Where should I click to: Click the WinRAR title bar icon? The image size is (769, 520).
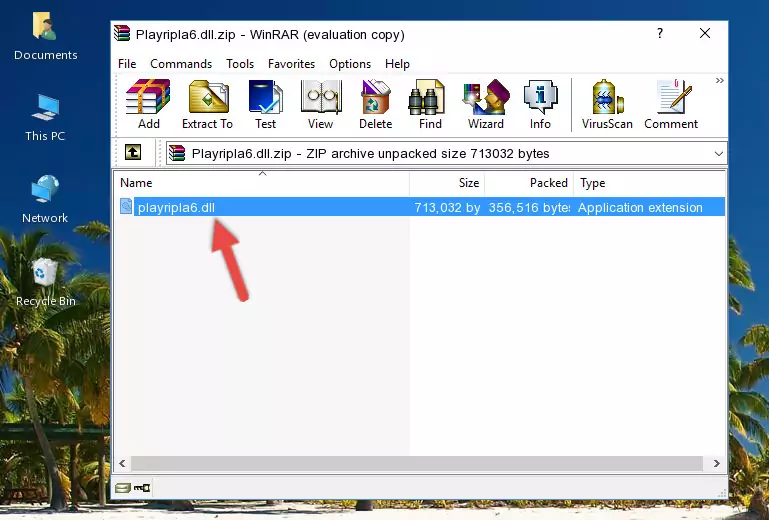122,34
